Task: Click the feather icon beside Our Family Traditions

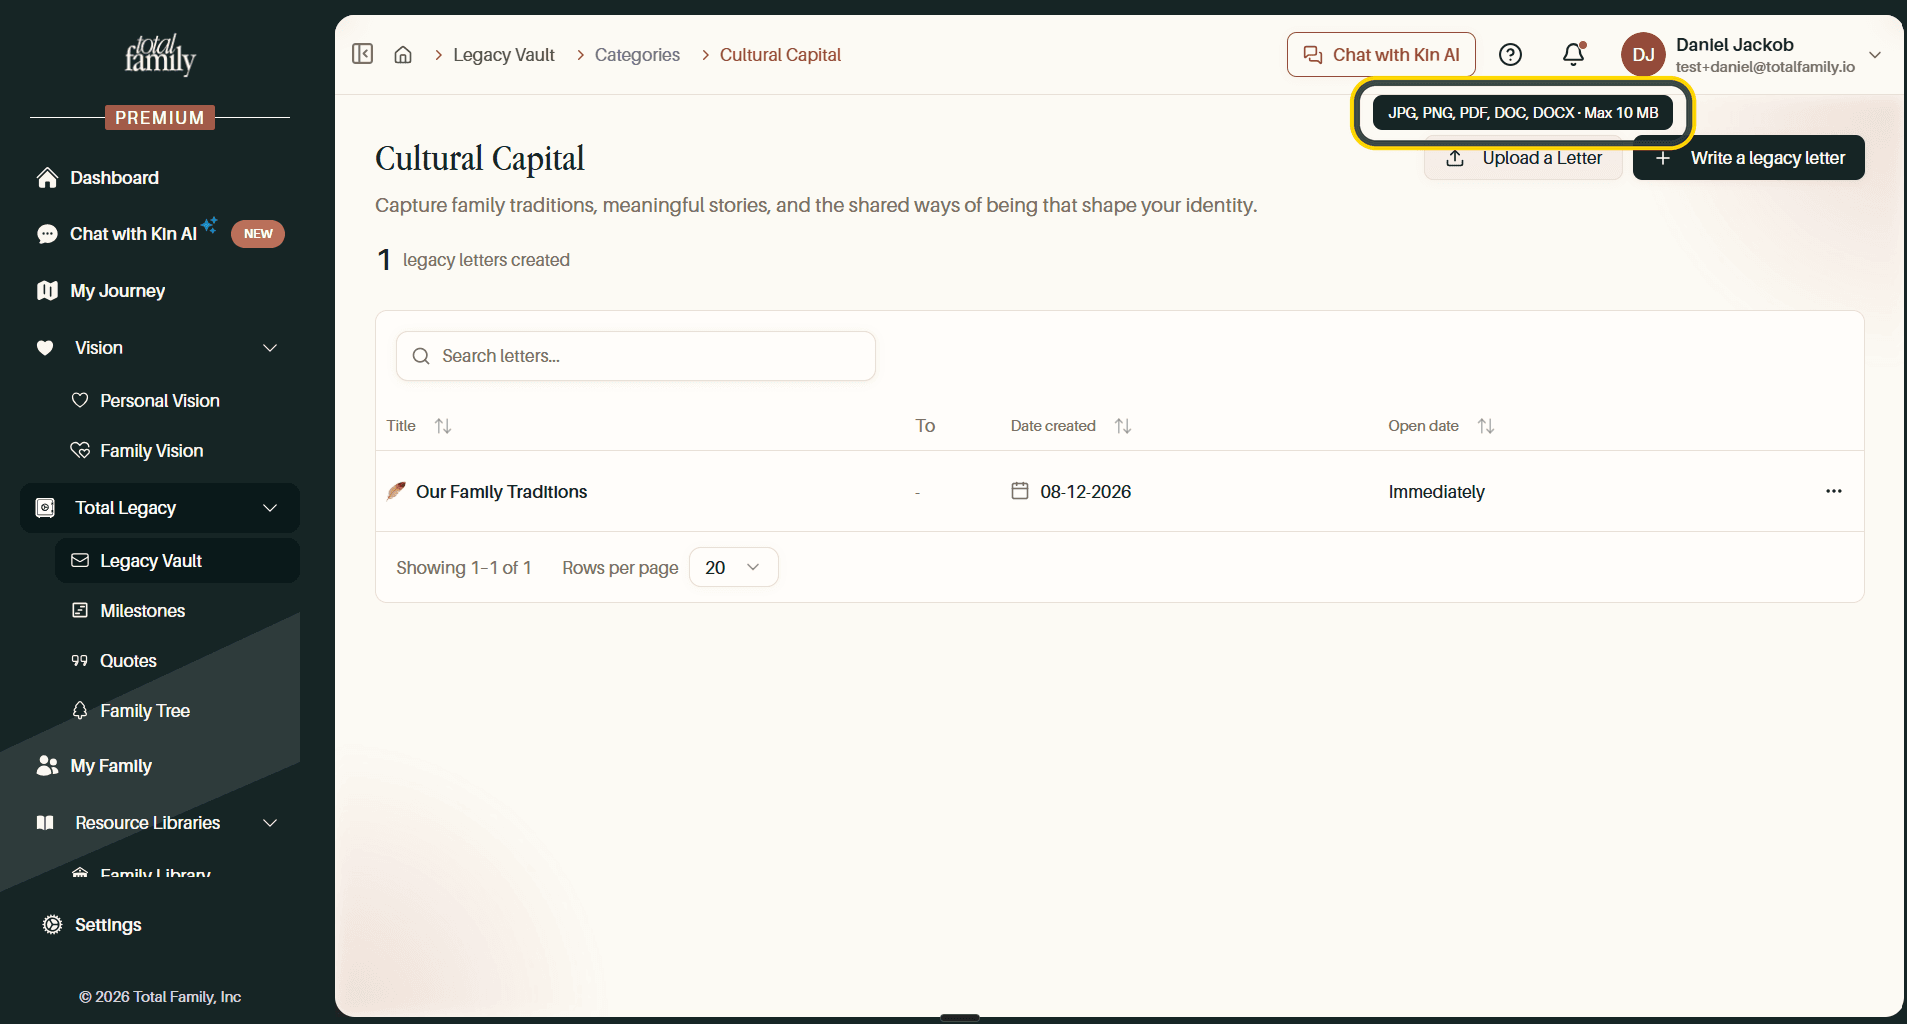Action: [397, 491]
